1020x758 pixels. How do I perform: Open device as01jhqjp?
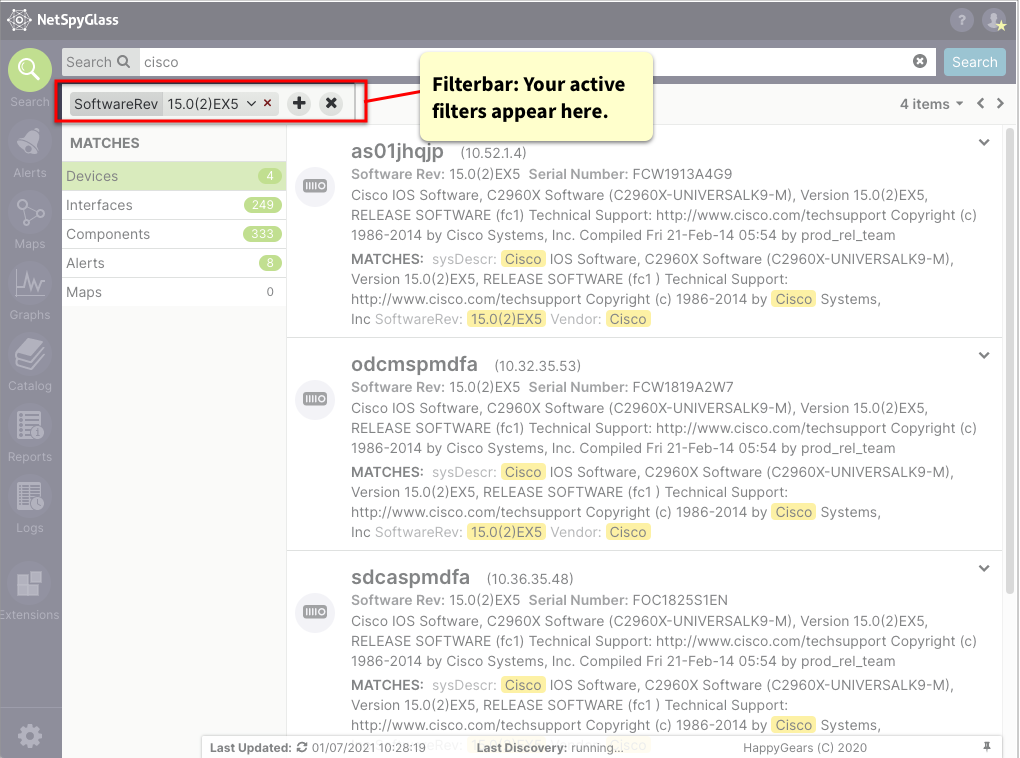coord(397,152)
